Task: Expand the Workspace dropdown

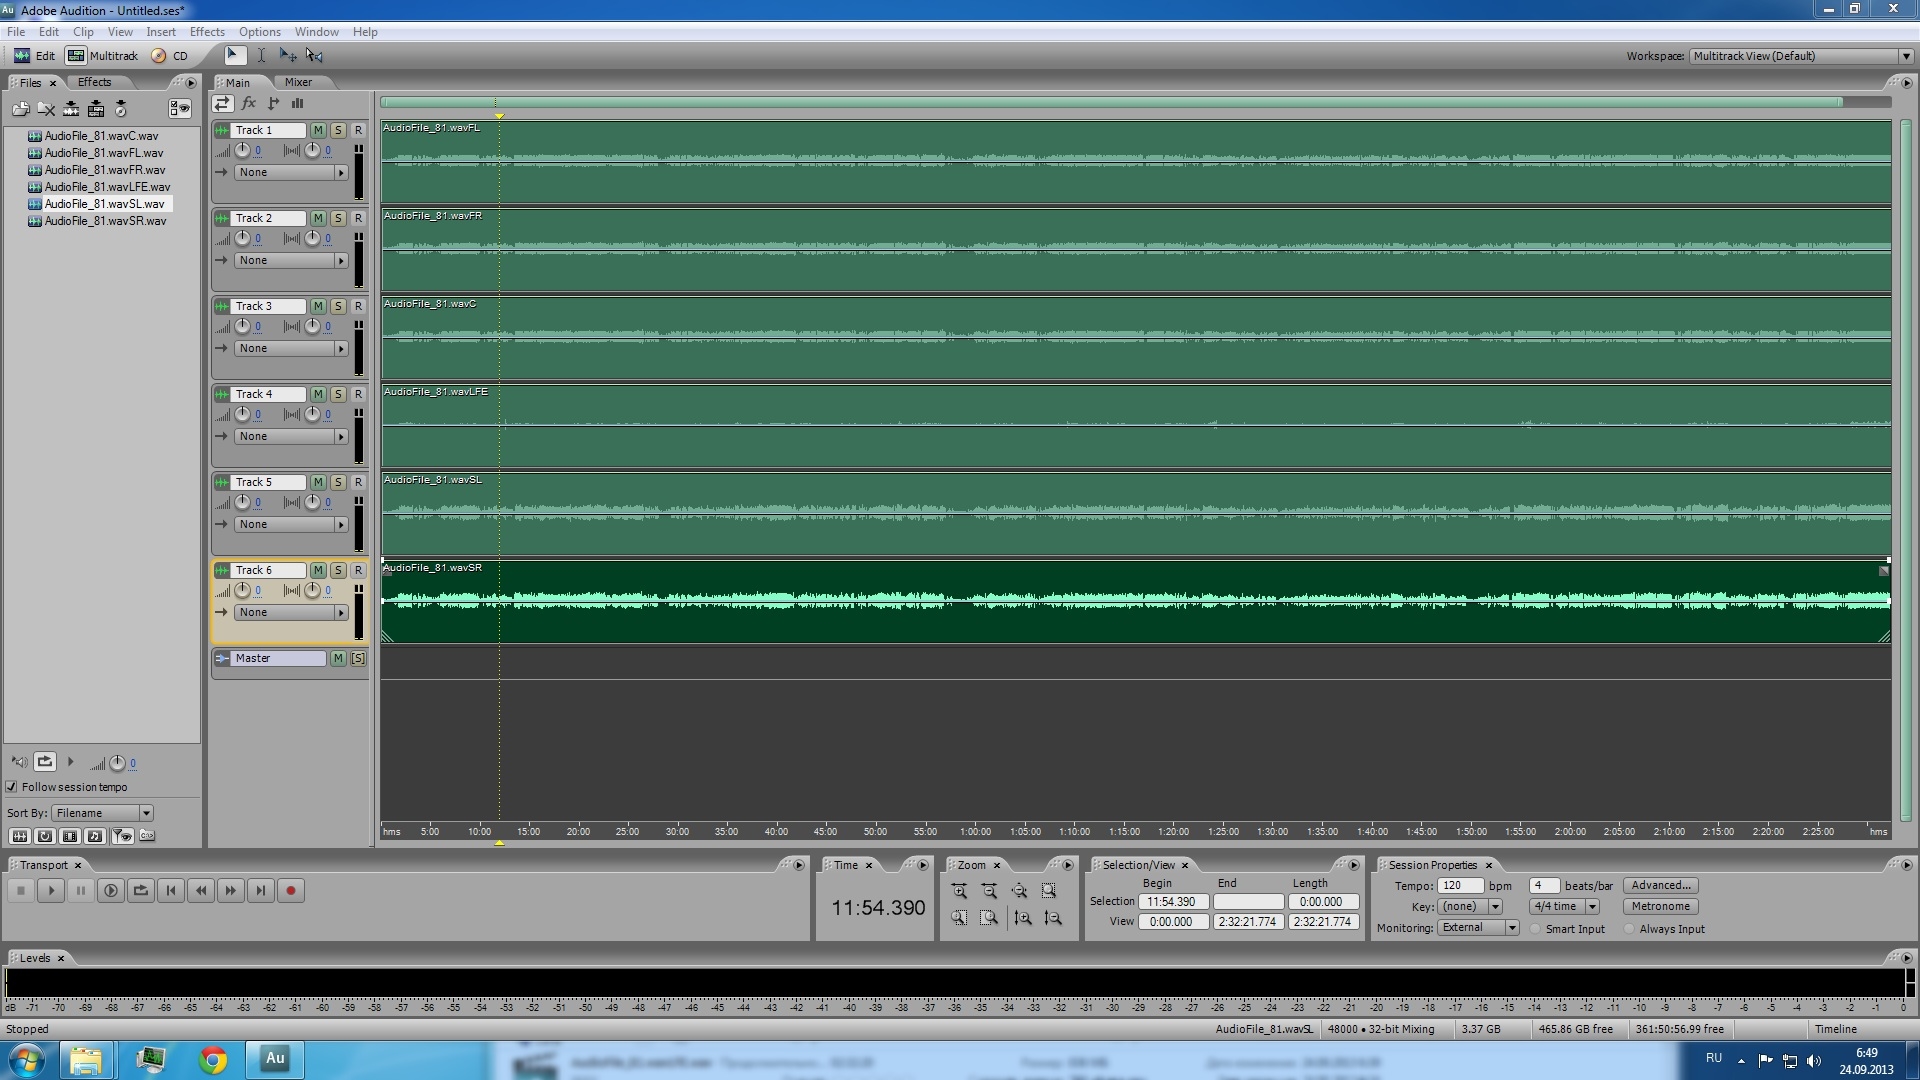Action: click(x=1905, y=56)
